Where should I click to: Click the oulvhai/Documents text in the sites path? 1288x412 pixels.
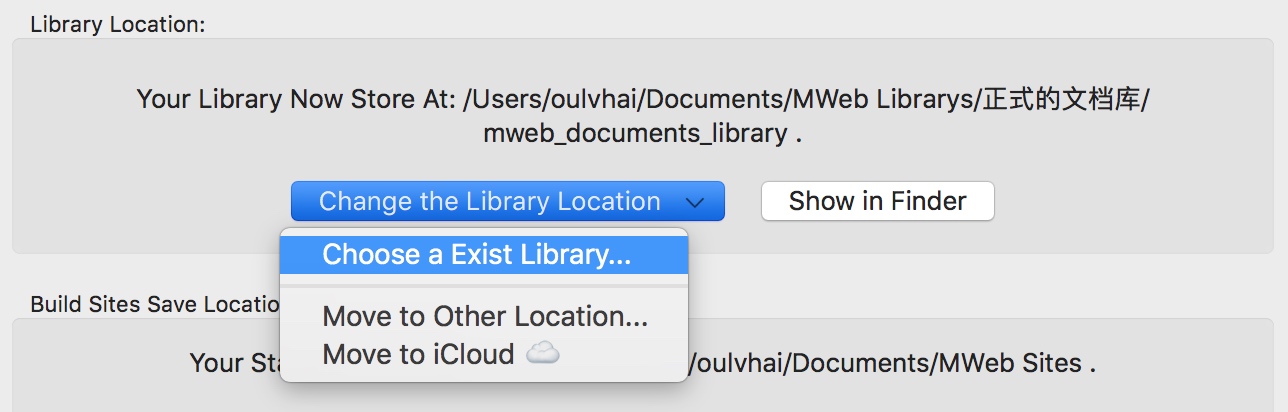tap(807, 362)
